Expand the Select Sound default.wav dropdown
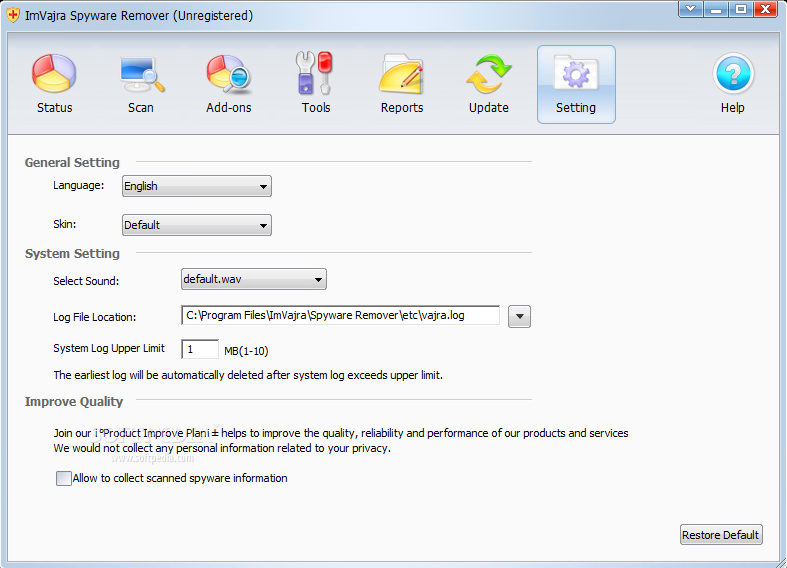 click(x=253, y=279)
